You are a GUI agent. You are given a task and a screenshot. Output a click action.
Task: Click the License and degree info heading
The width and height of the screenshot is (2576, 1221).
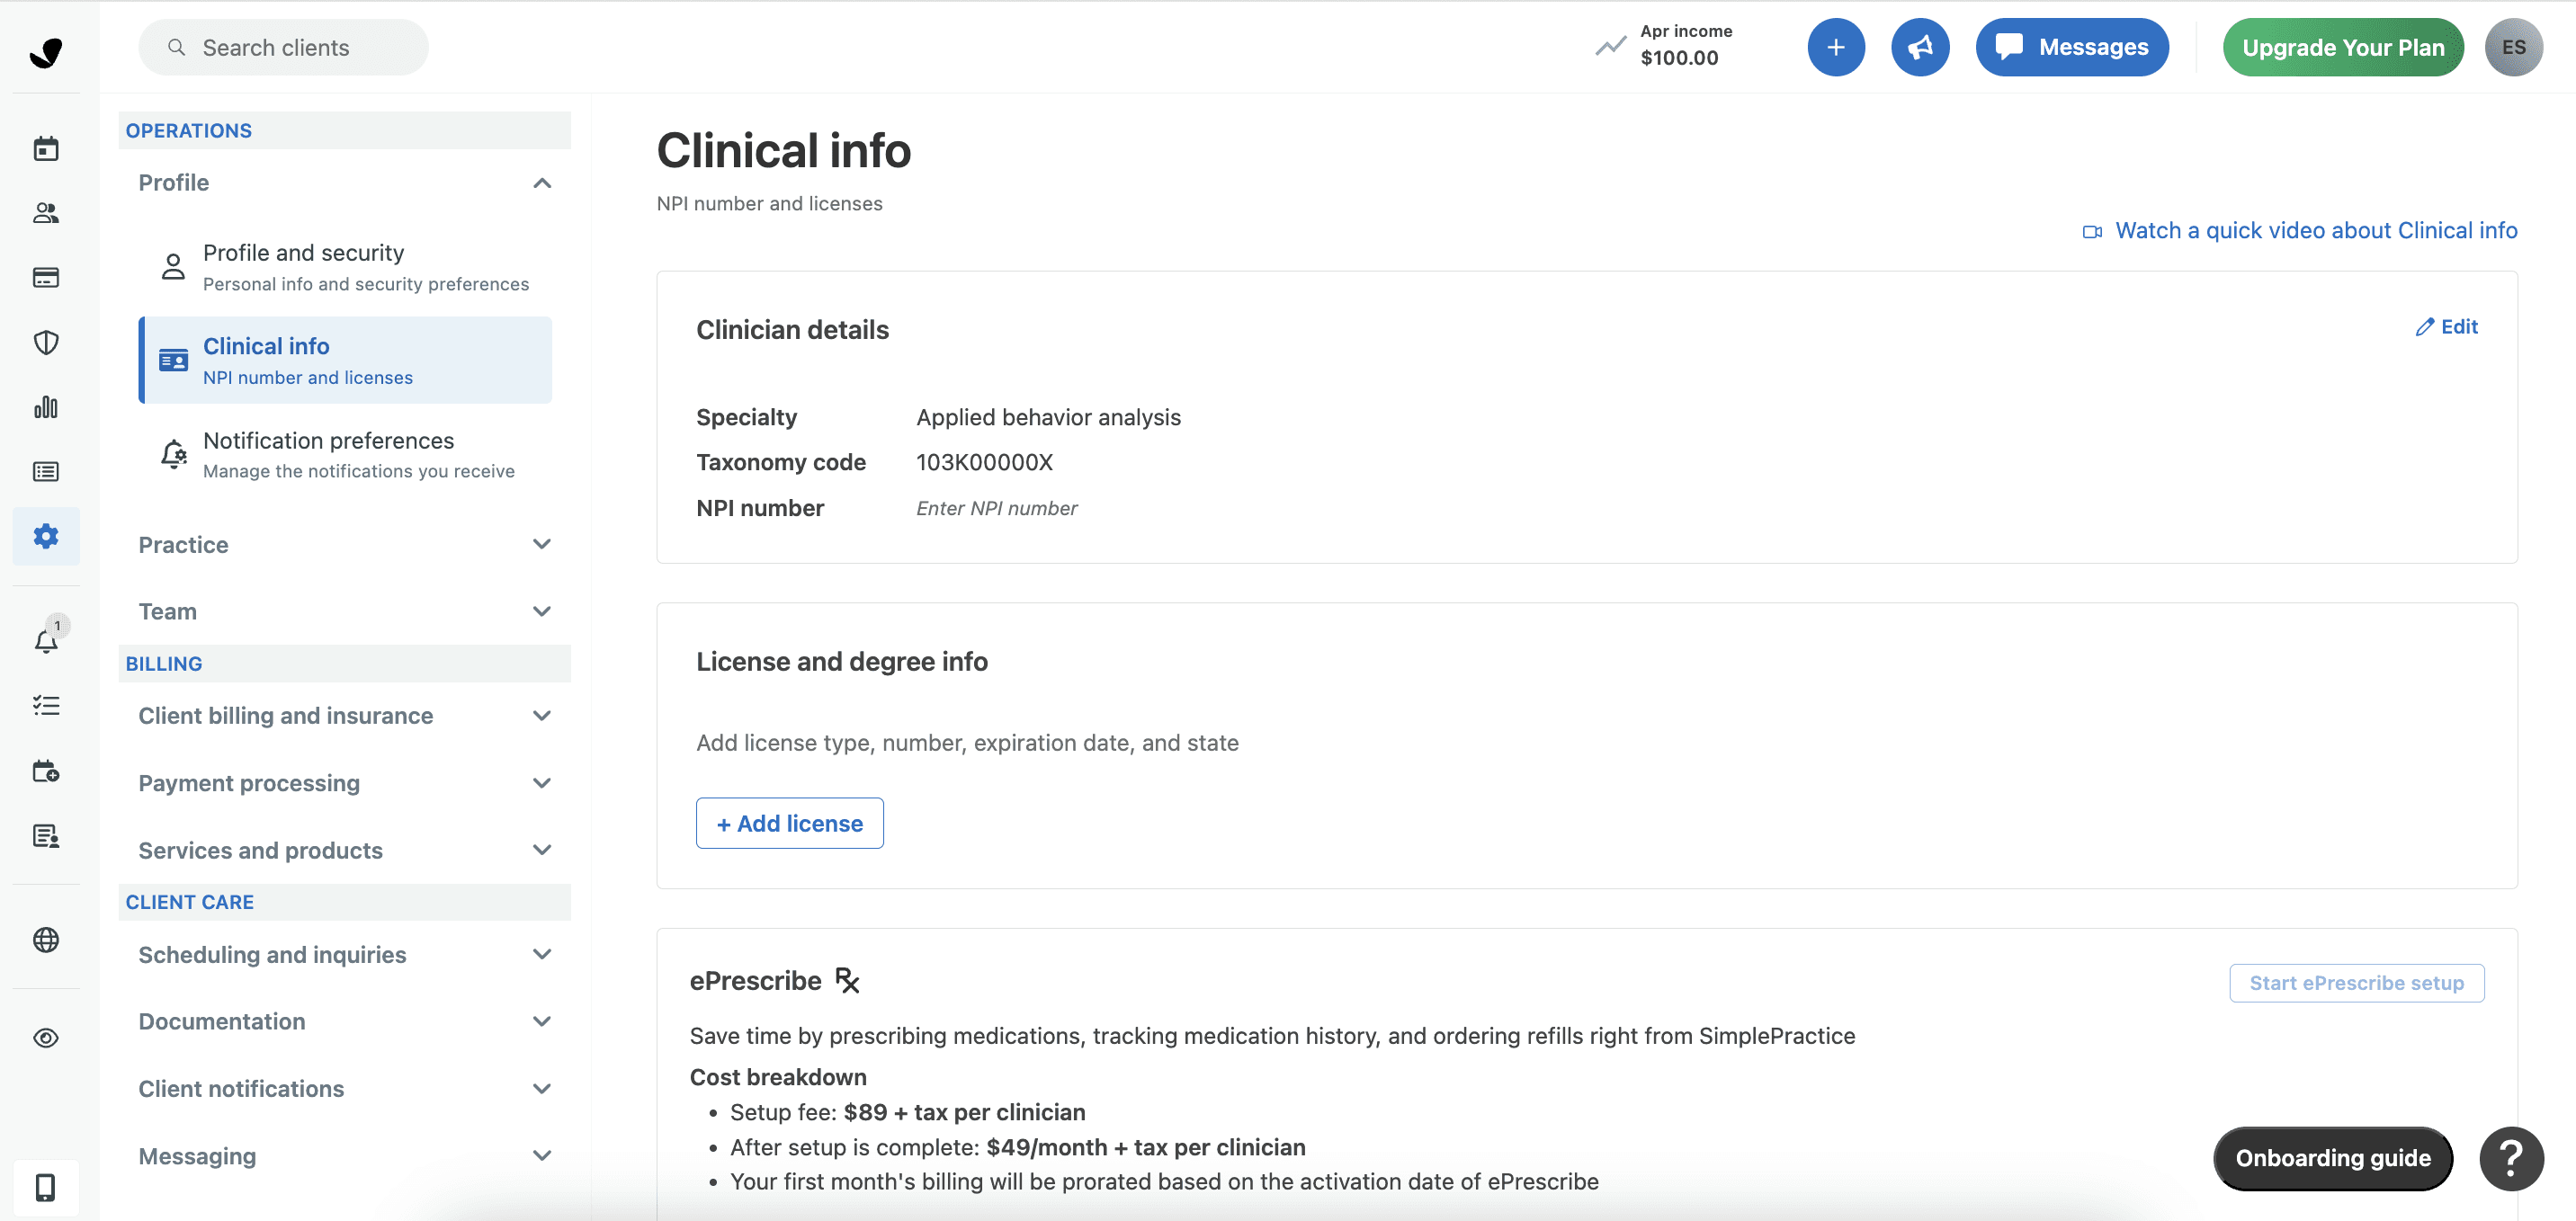(x=841, y=662)
